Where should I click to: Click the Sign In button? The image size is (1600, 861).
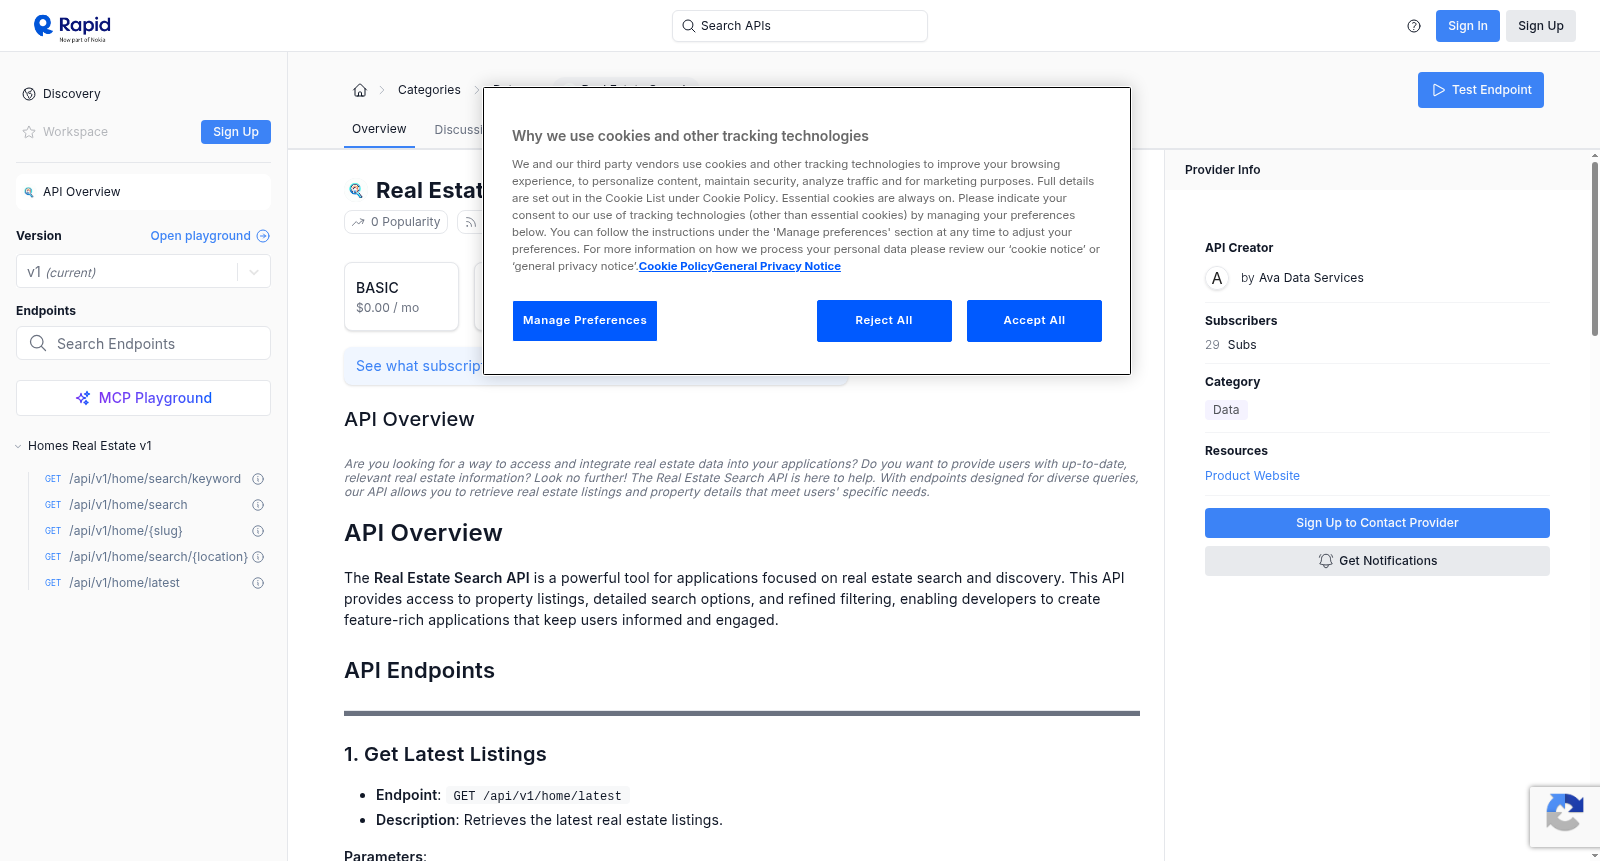[x=1467, y=26]
